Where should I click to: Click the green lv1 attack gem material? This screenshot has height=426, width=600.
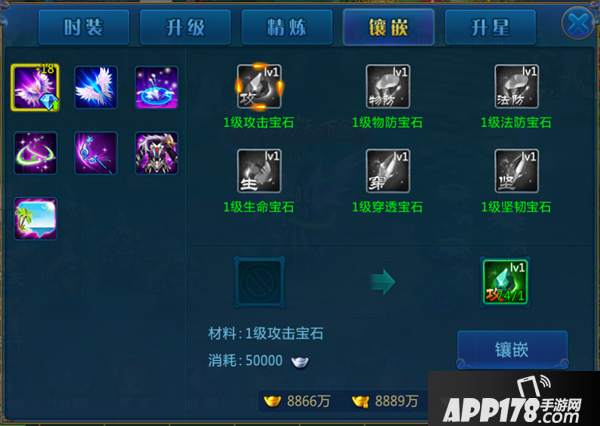pyautogui.click(x=505, y=282)
